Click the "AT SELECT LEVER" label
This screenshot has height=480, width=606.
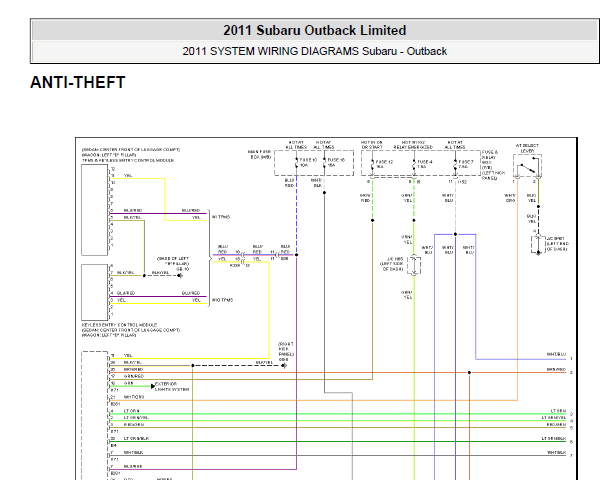pos(527,148)
